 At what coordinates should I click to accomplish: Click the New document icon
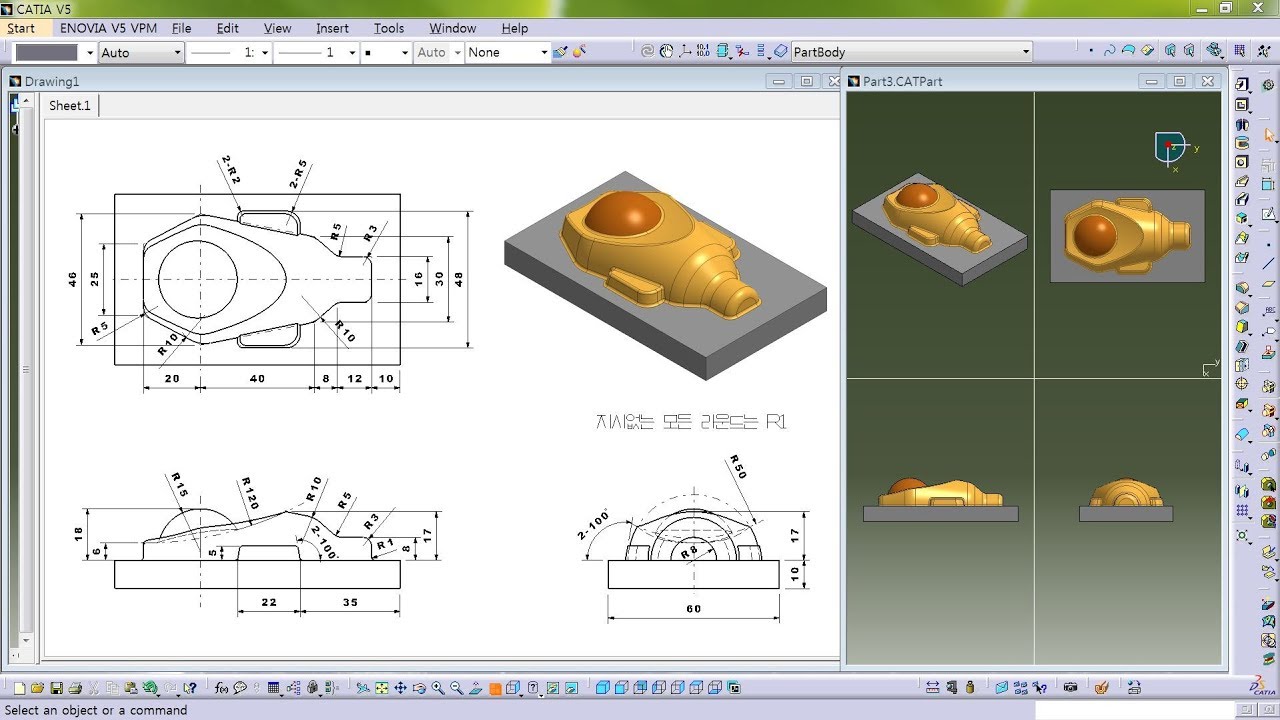(x=19, y=688)
